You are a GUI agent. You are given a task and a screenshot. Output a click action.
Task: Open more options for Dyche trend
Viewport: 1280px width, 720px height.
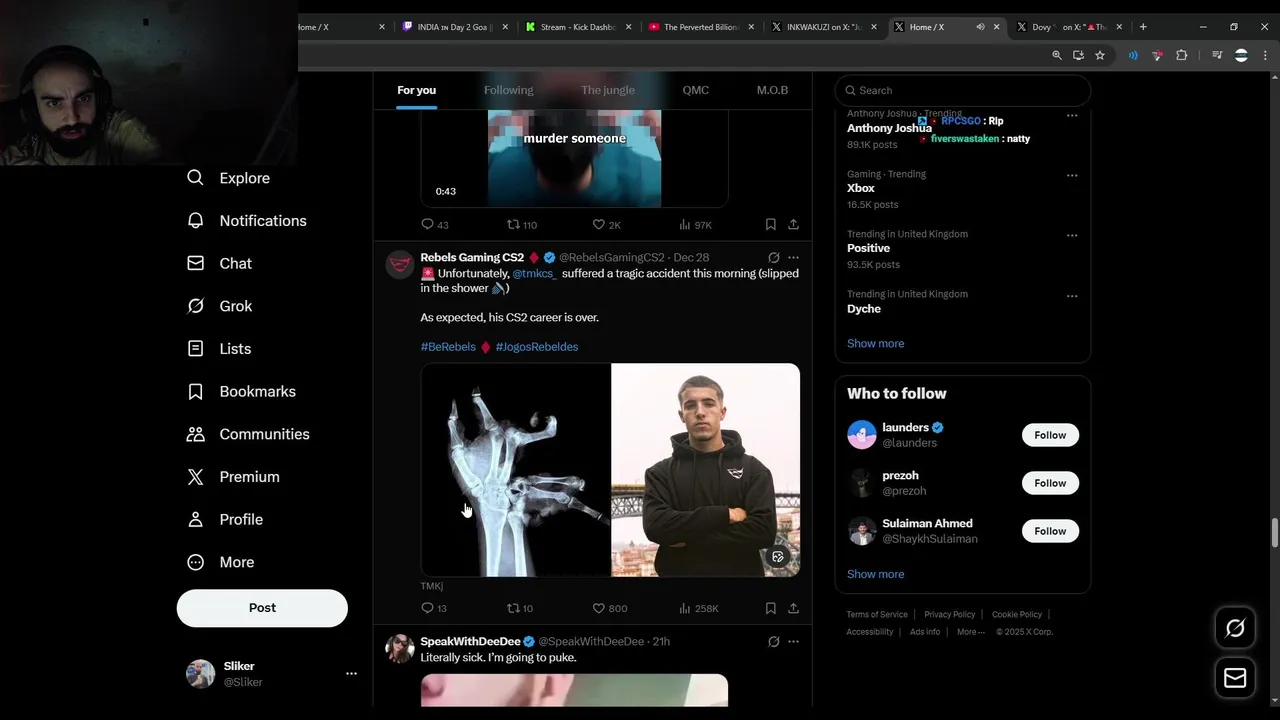[x=1072, y=296]
